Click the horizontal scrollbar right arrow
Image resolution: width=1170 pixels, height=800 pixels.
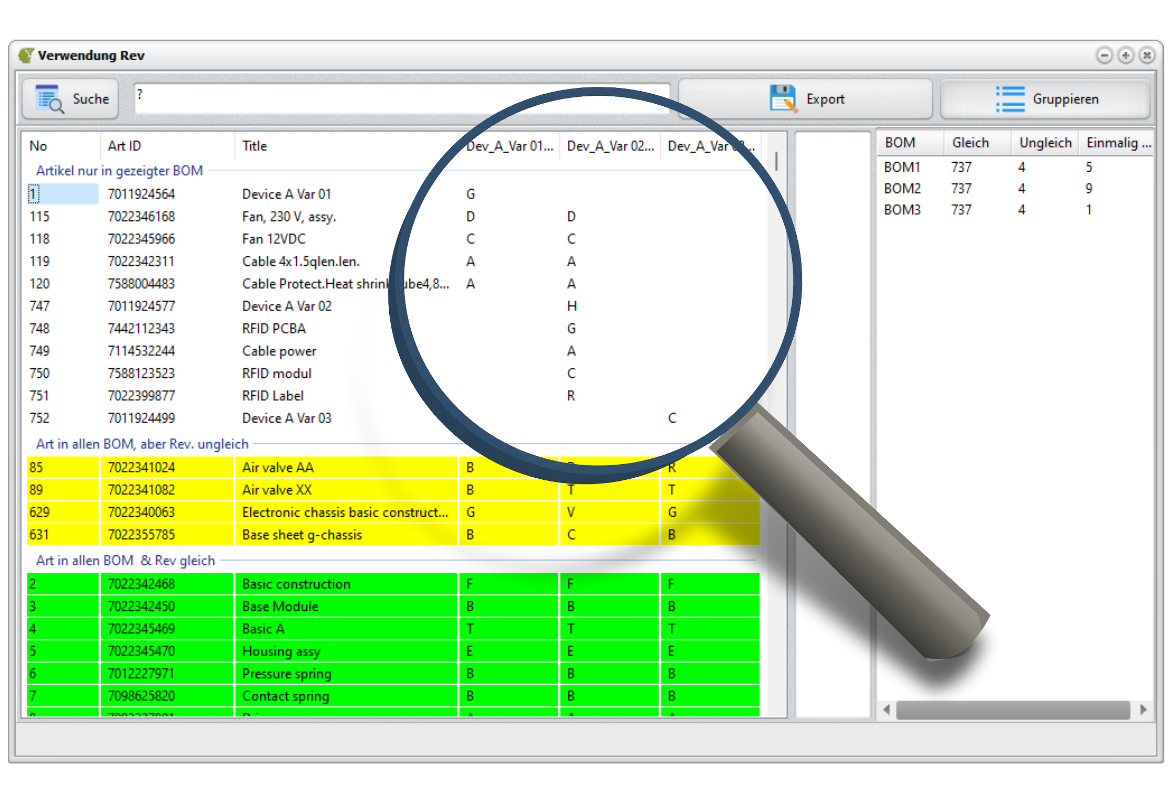[1143, 710]
